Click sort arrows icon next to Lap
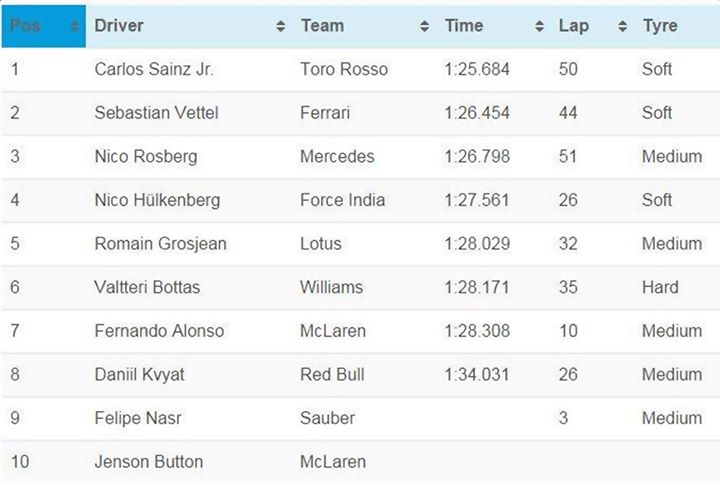This screenshot has height=499, width=720. (622, 27)
